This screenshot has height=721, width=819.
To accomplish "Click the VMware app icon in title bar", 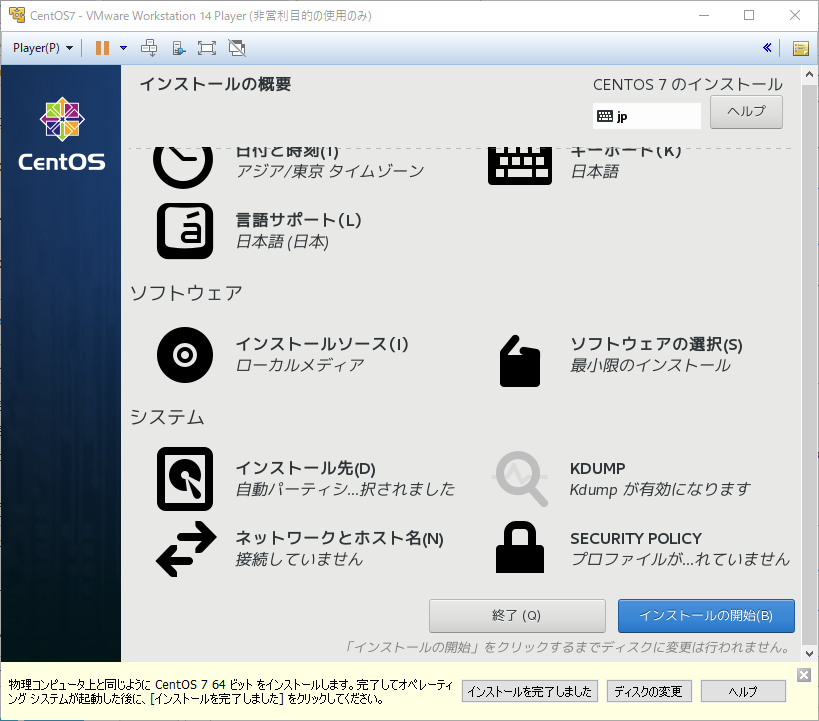I will [x=17, y=15].
